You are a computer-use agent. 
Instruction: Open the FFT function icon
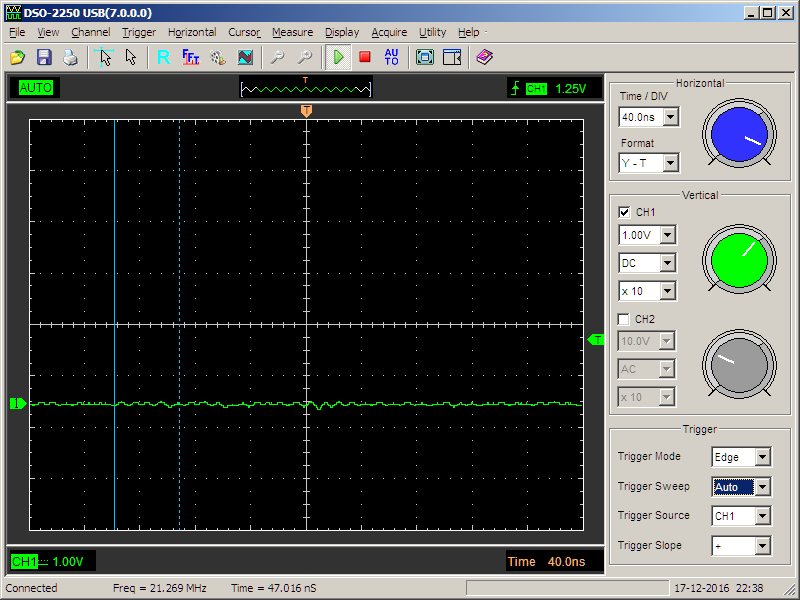(191, 57)
